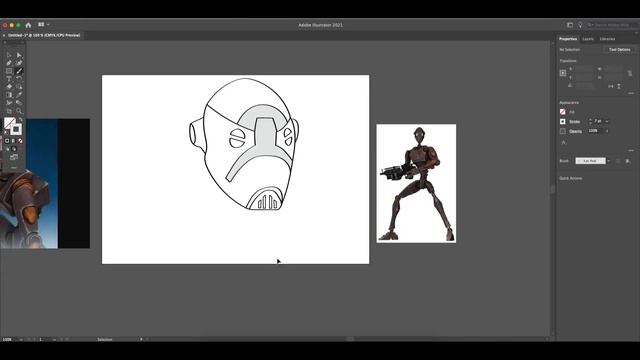Change the screen mode in toolbar

pos(14,157)
